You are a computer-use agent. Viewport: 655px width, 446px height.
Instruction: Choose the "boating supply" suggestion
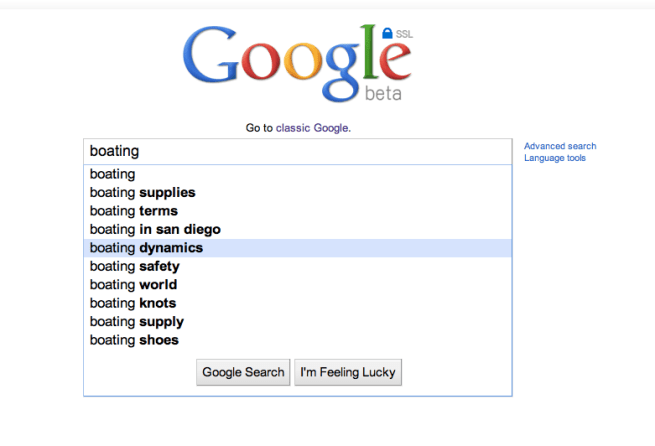[x=136, y=321]
